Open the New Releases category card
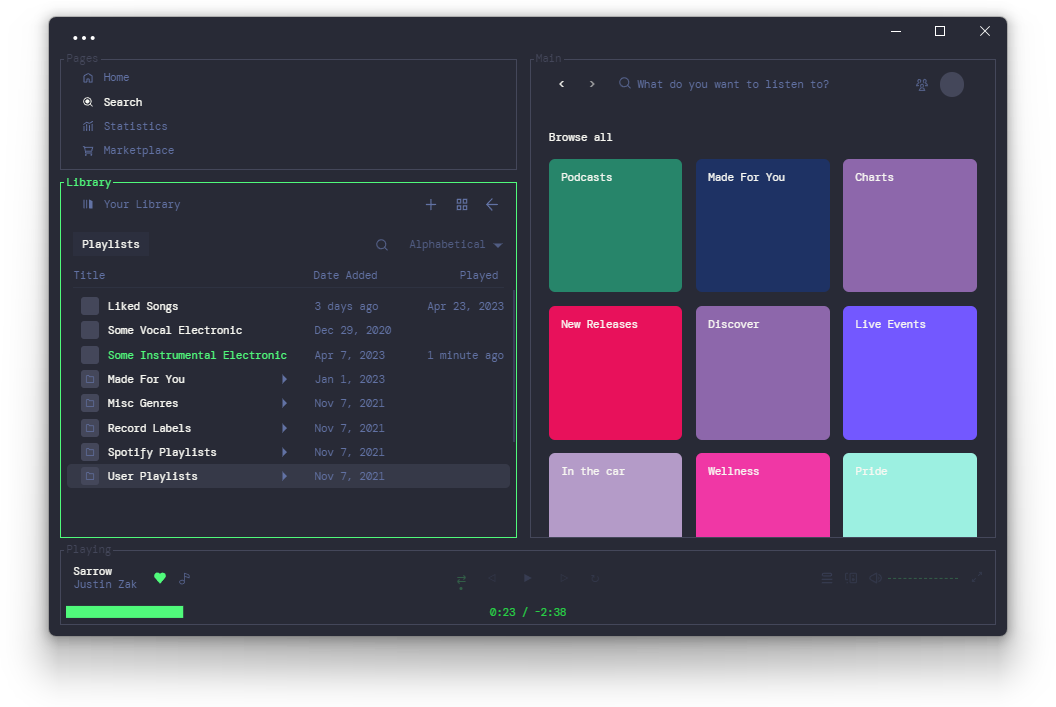 tap(615, 373)
